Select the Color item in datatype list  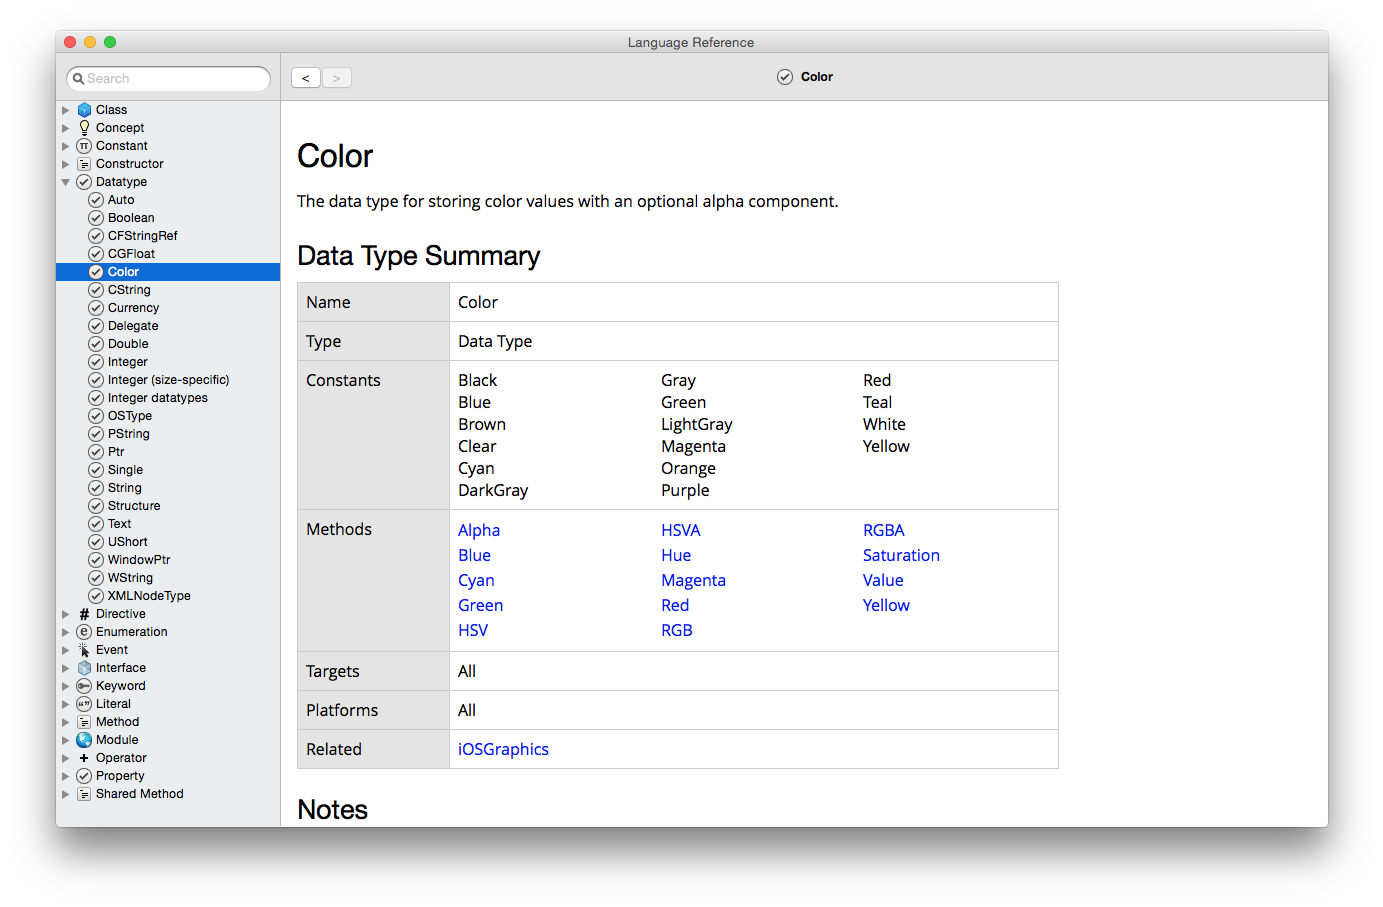[168, 272]
